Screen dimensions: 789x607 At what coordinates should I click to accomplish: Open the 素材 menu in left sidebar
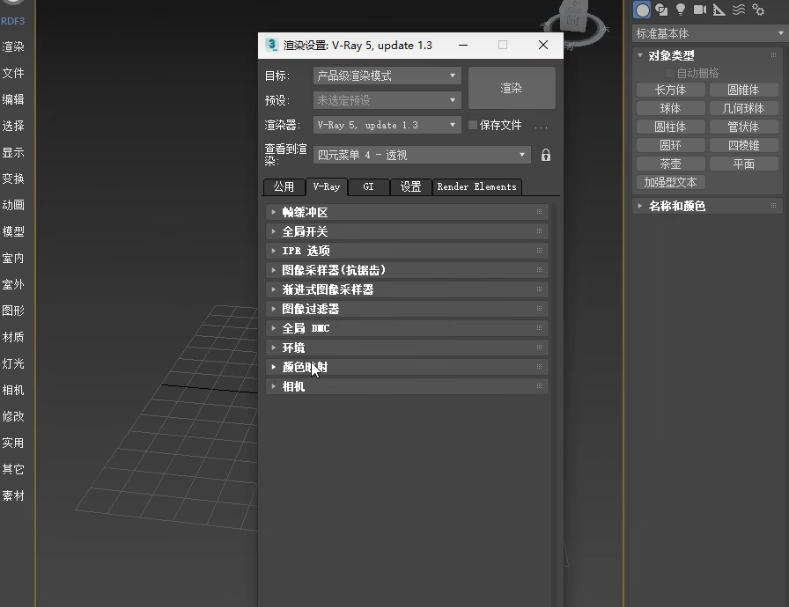click(13, 495)
